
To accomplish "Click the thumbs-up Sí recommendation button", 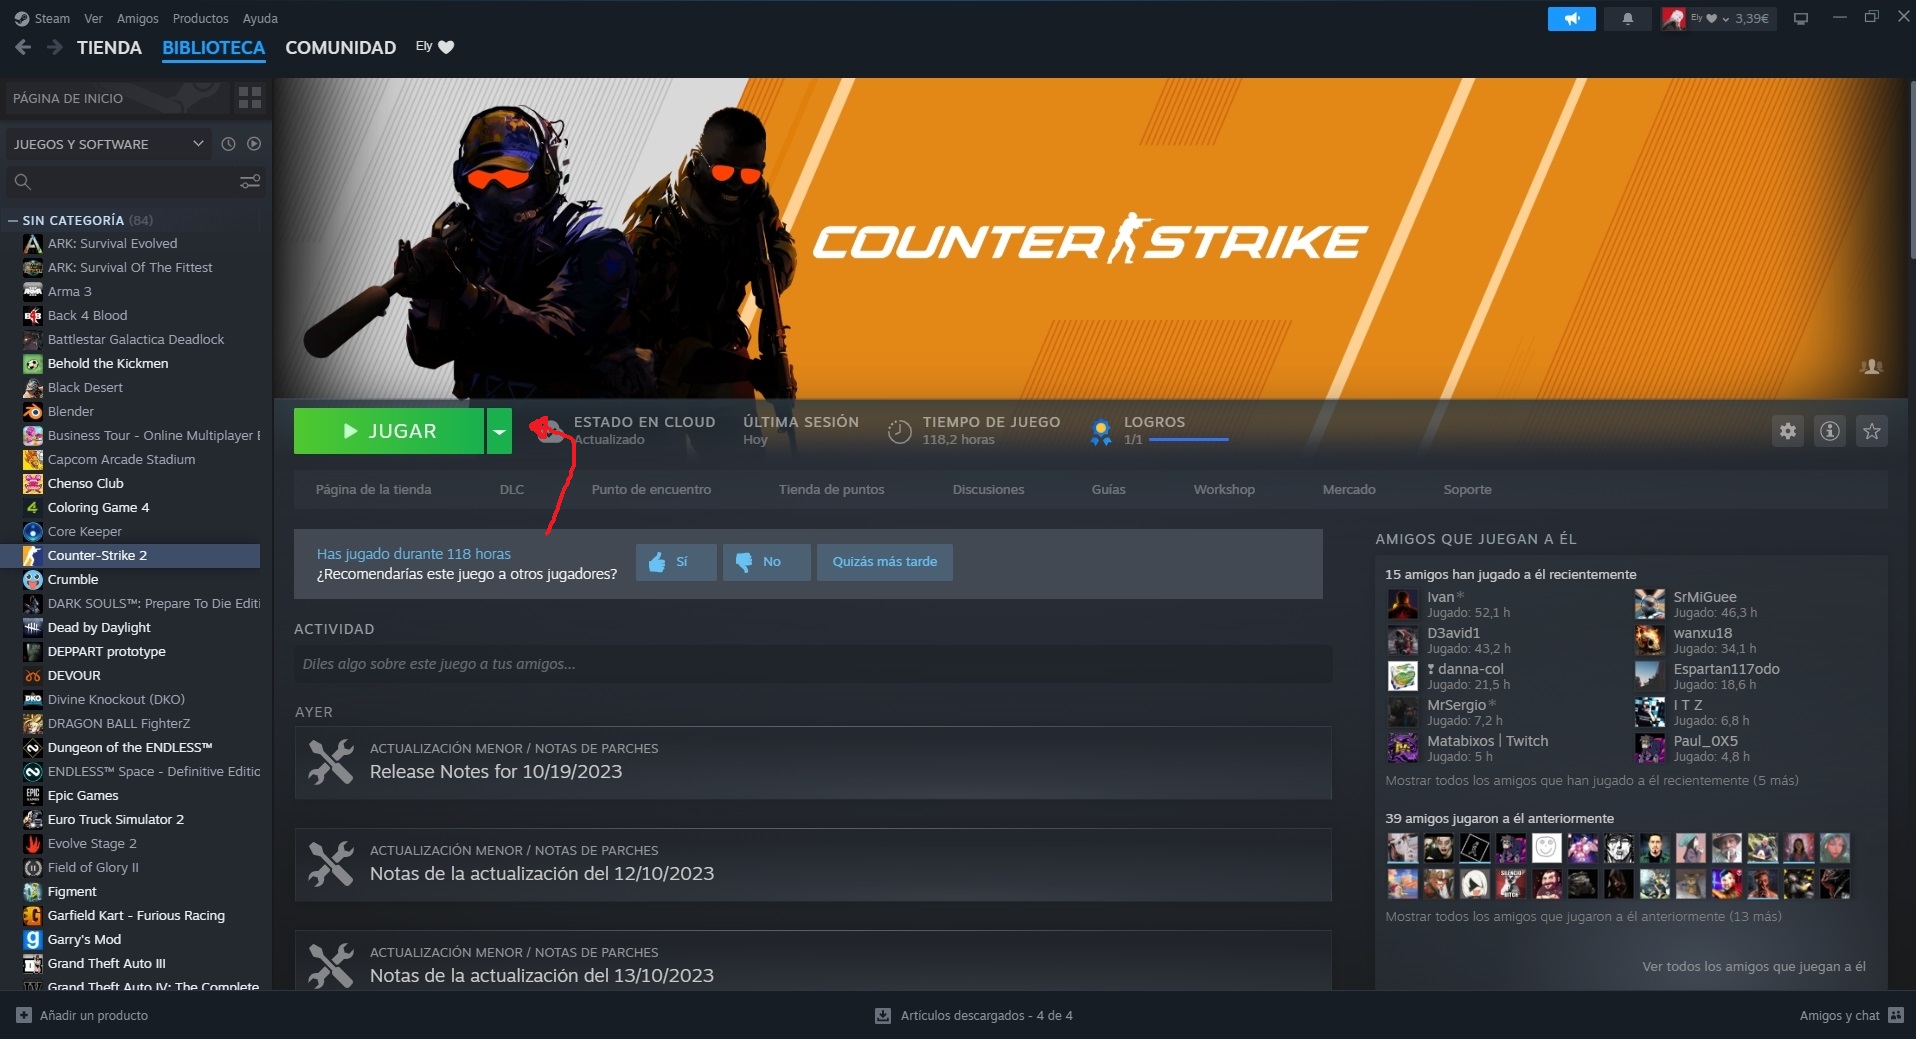I will coord(676,562).
